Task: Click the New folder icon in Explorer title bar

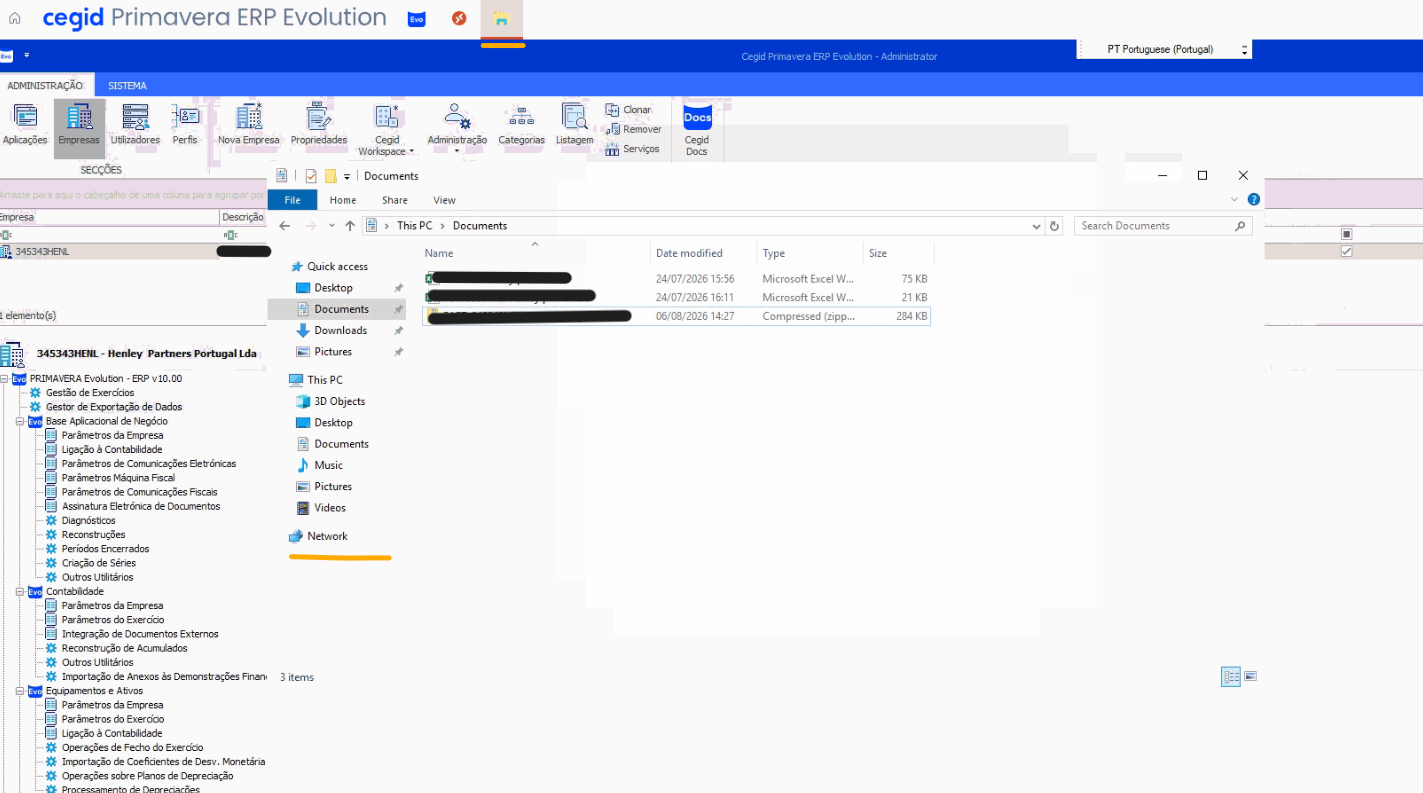Action: coord(330,176)
